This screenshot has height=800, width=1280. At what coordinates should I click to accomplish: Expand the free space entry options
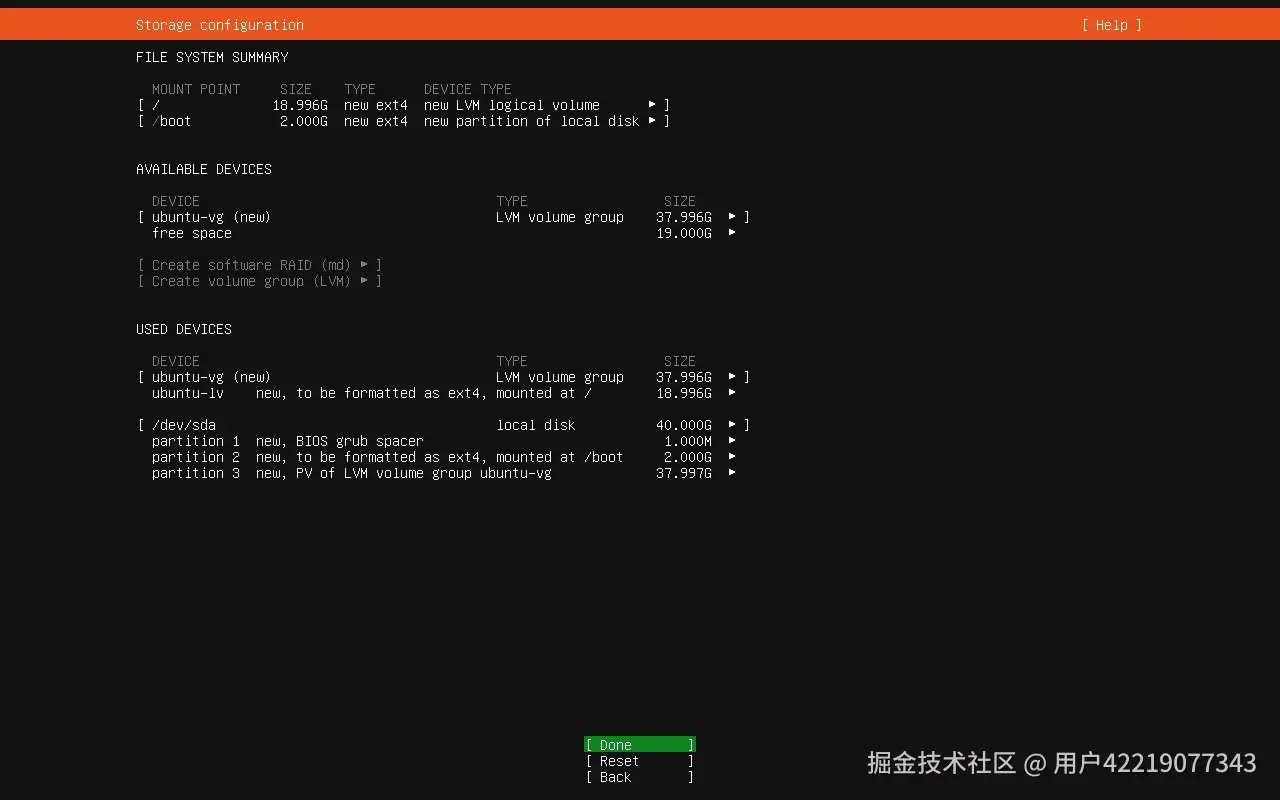tap(731, 233)
